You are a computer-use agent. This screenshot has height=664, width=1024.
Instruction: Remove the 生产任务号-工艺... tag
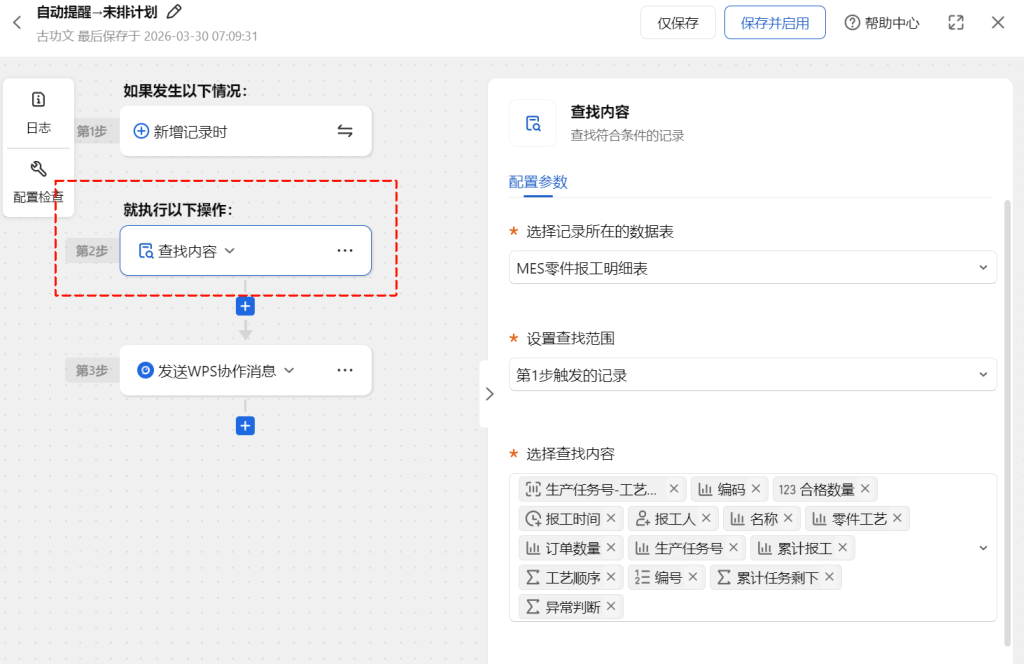[674, 488]
